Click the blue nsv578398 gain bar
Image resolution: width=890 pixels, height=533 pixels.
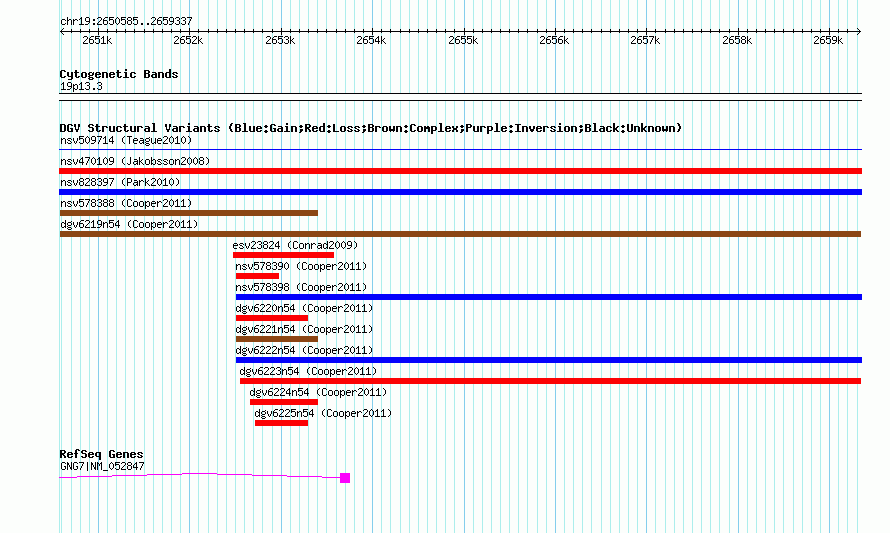pyautogui.click(x=549, y=297)
